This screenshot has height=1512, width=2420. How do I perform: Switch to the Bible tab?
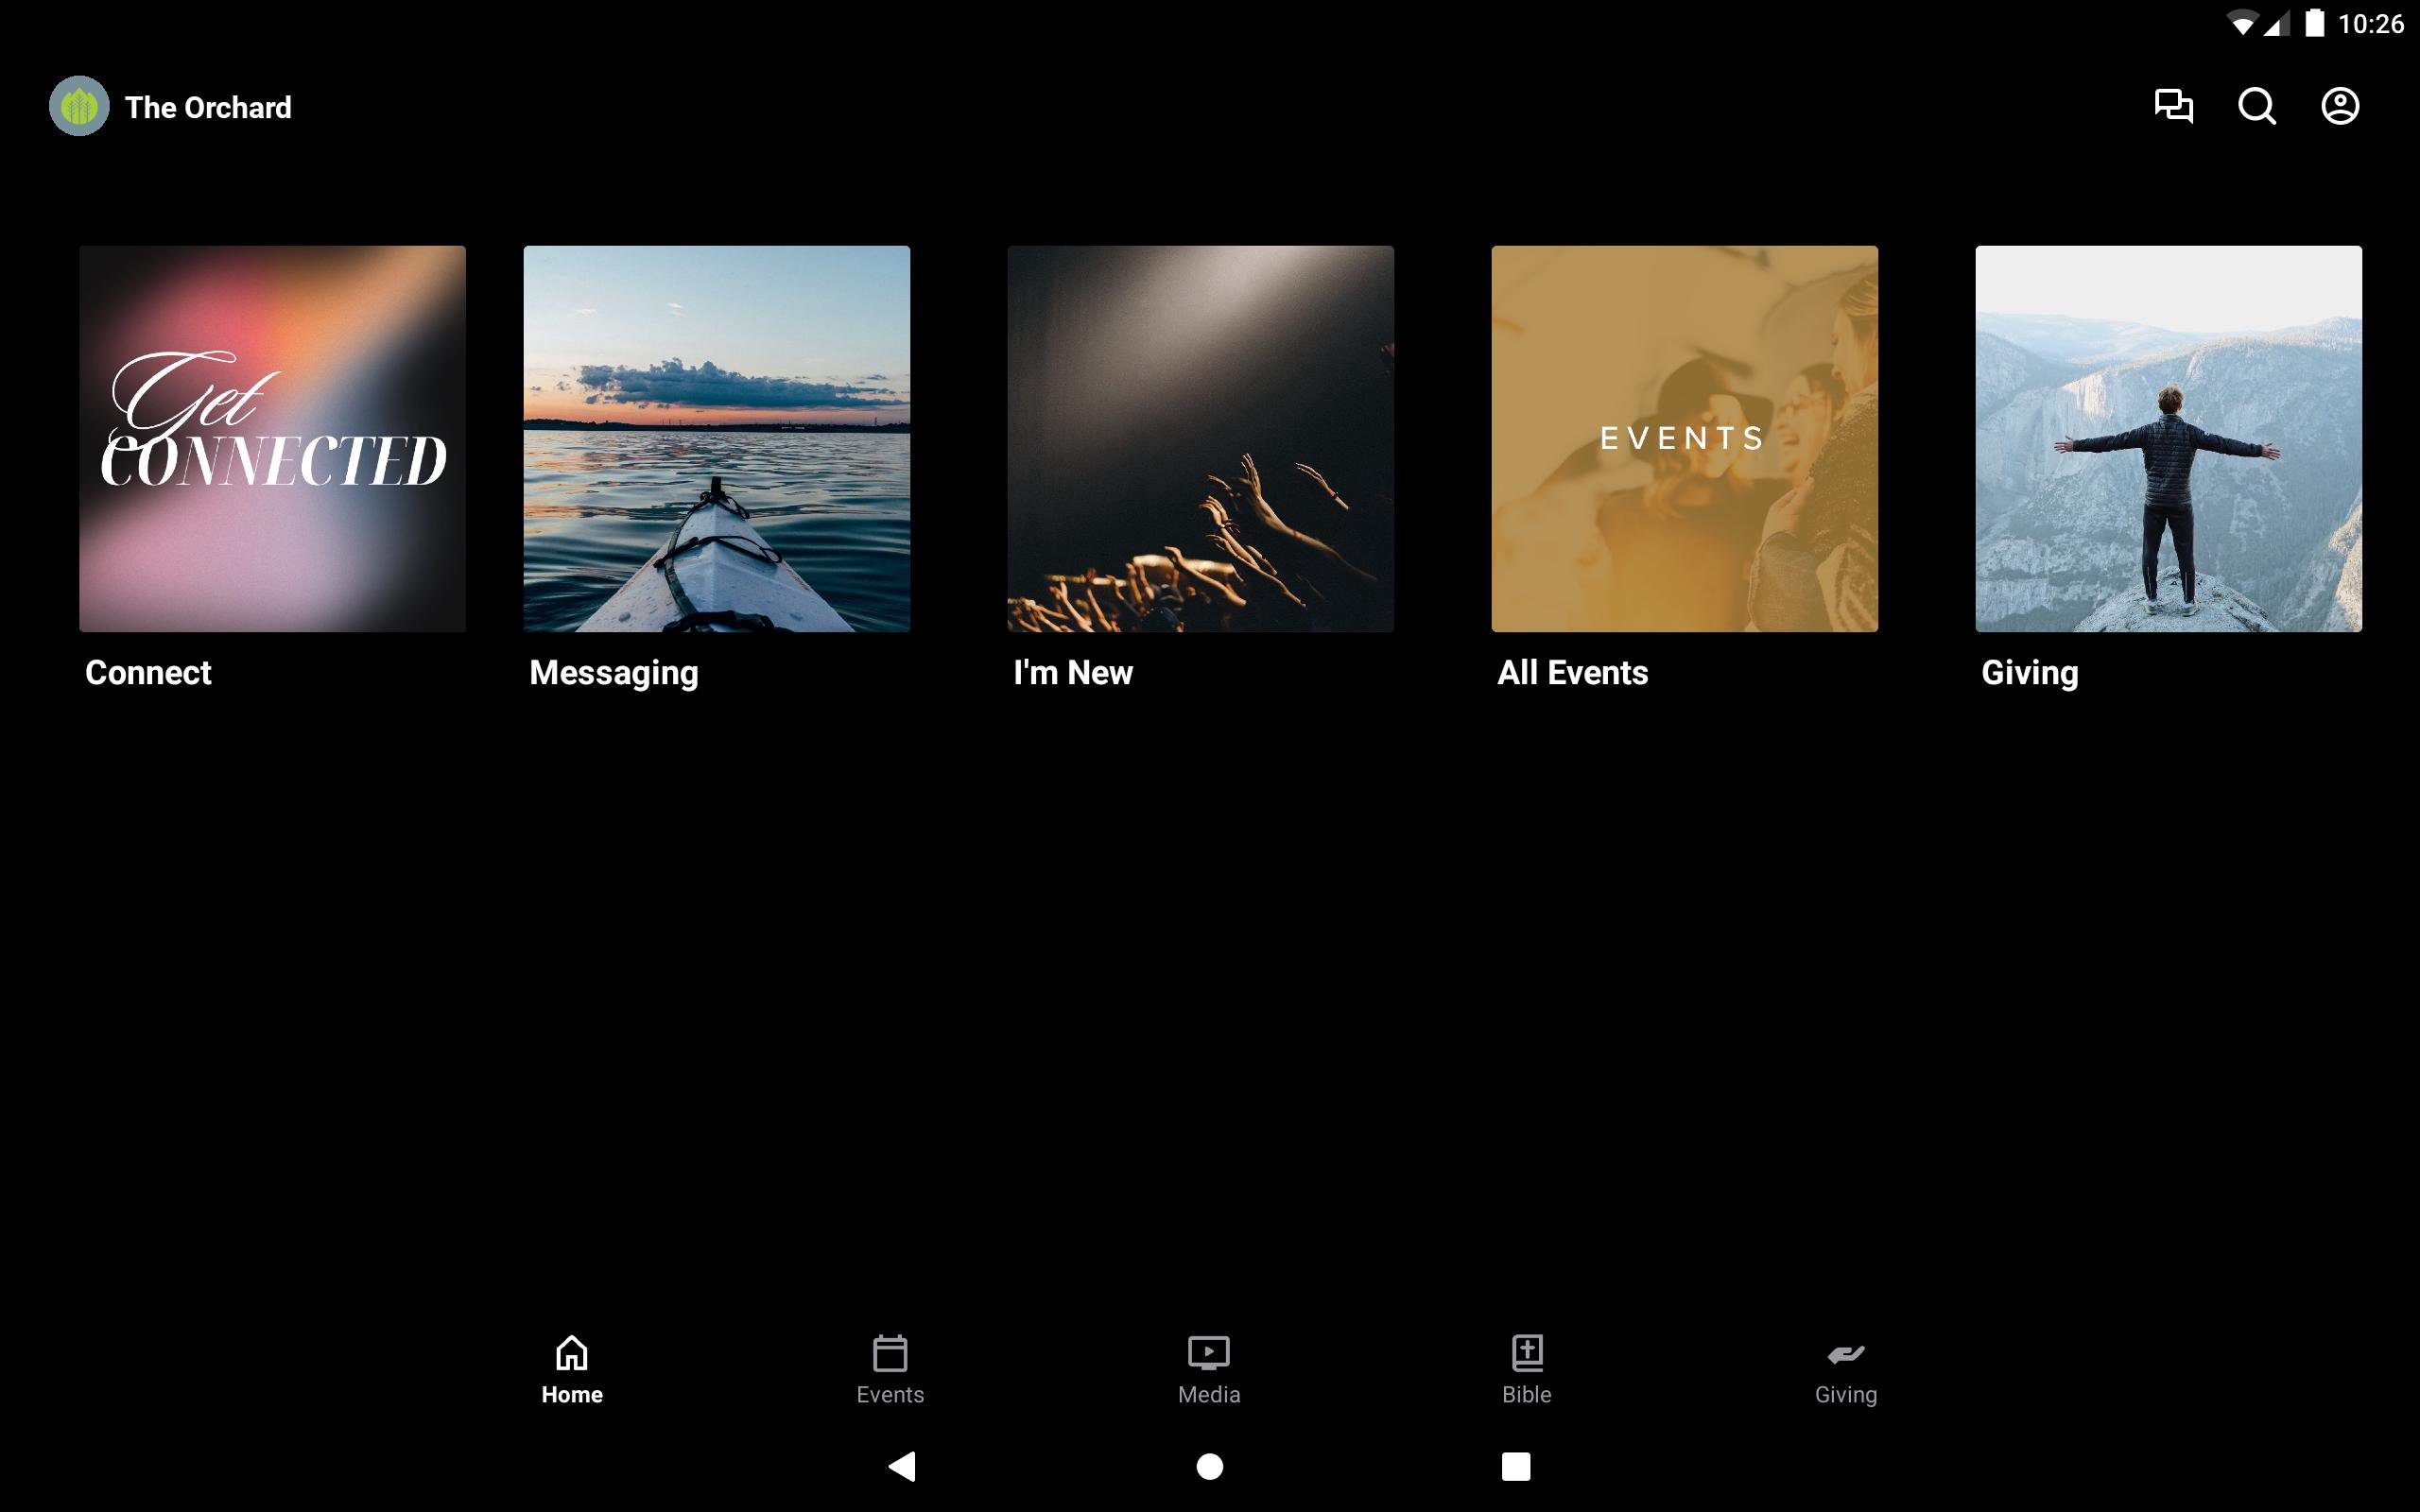click(x=1527, y=1370)
